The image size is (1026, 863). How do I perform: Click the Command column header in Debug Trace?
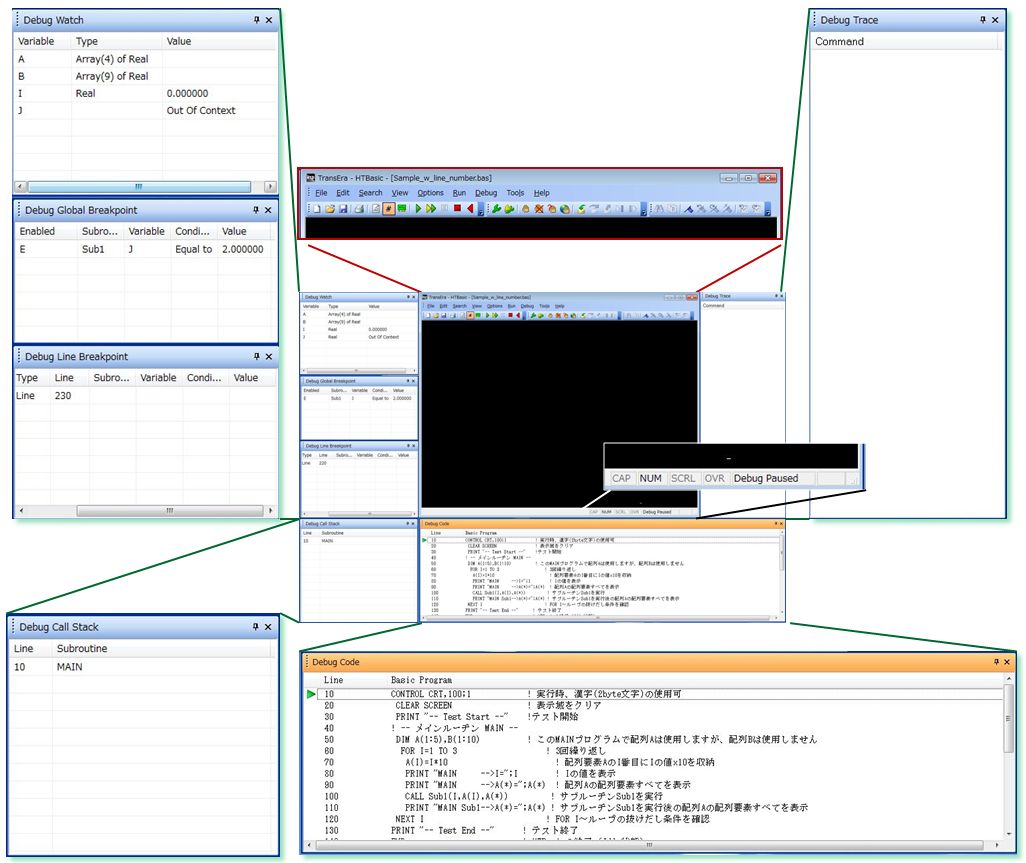pos(840,41)
